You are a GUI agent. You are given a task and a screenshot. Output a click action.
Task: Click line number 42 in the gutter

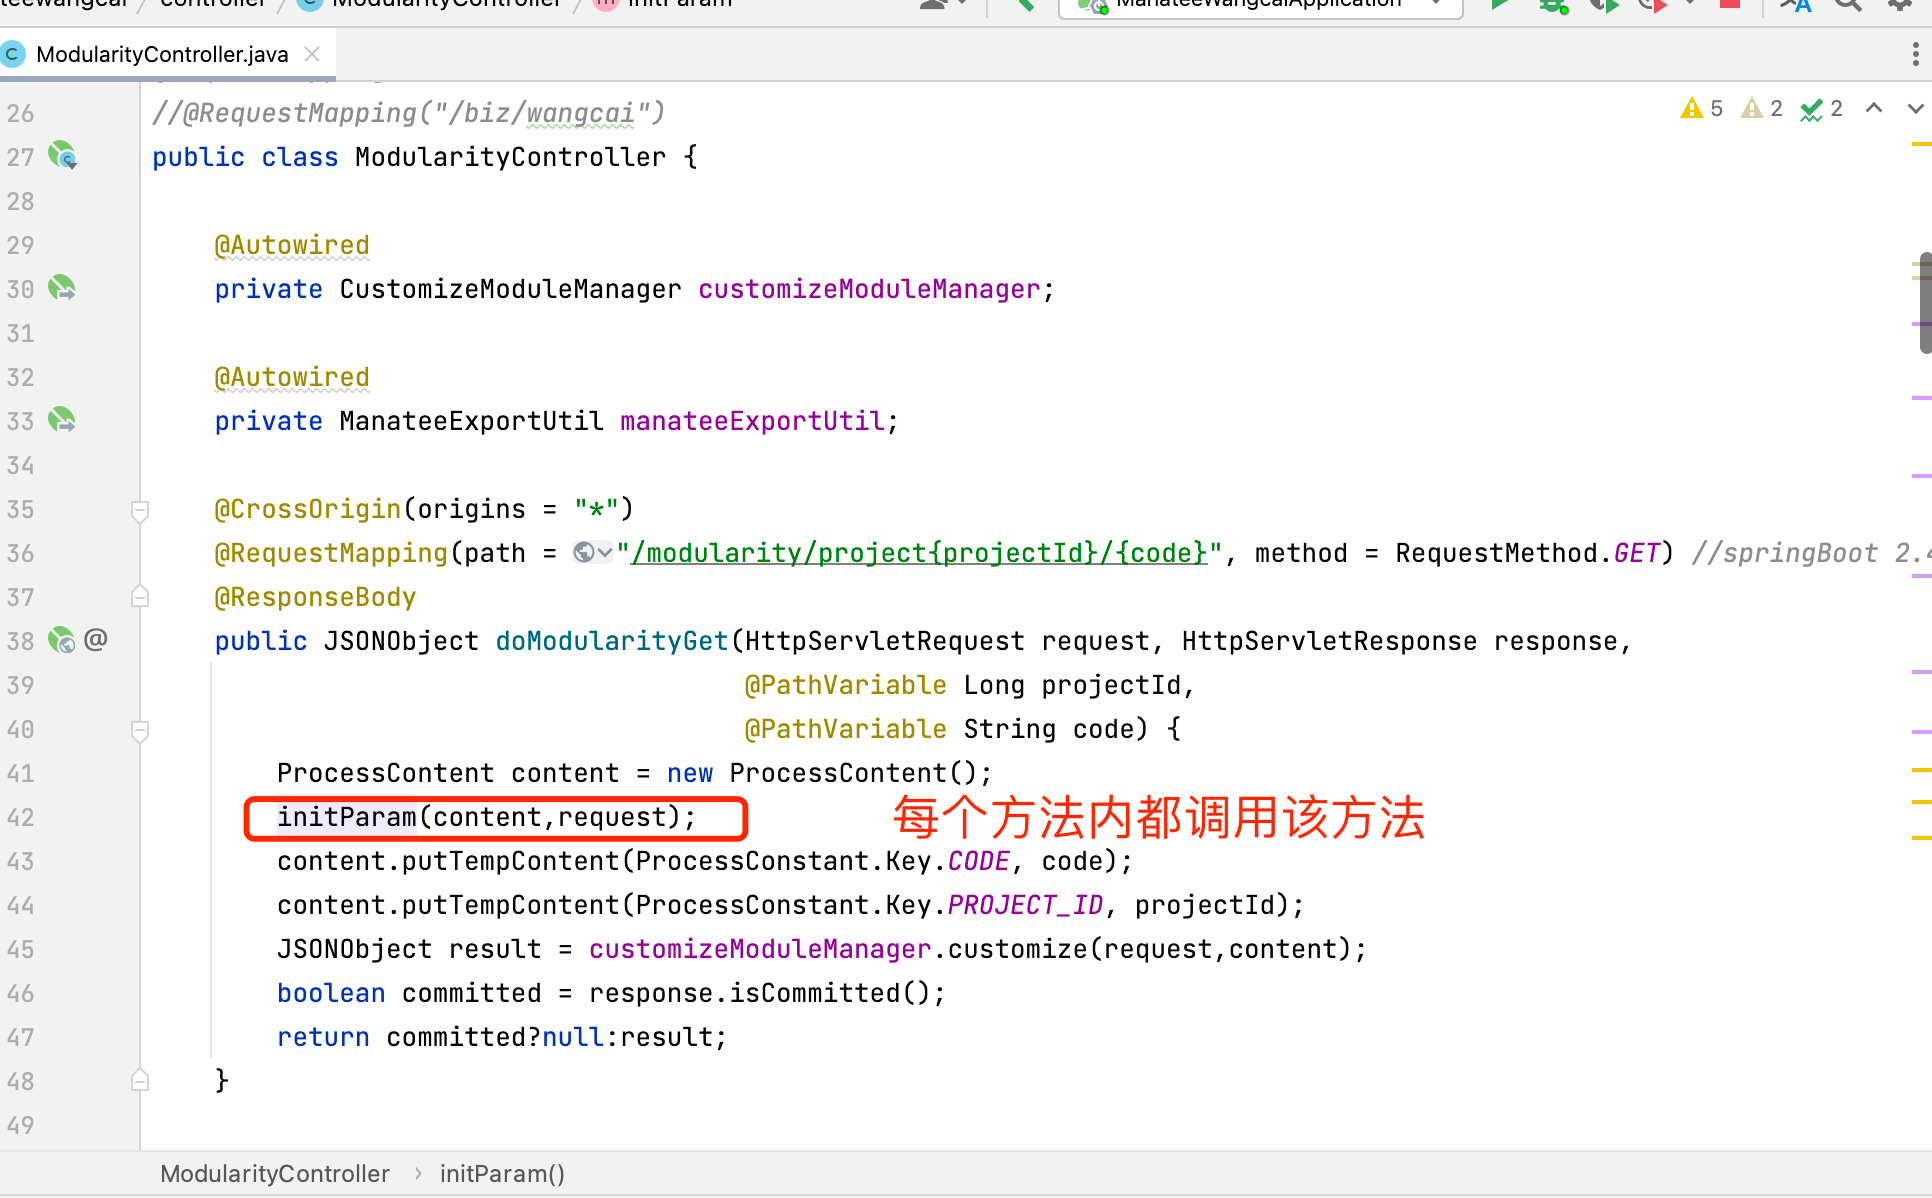point(20,817)
